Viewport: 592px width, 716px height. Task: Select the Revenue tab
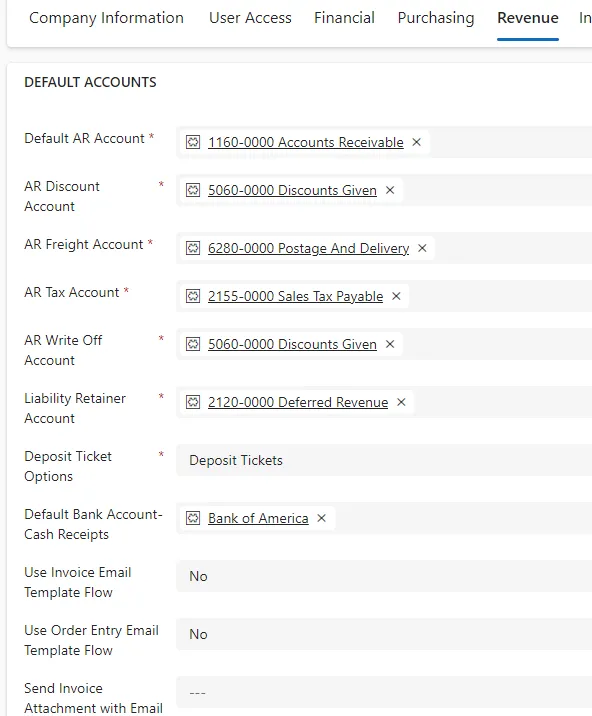pos(528,18)
